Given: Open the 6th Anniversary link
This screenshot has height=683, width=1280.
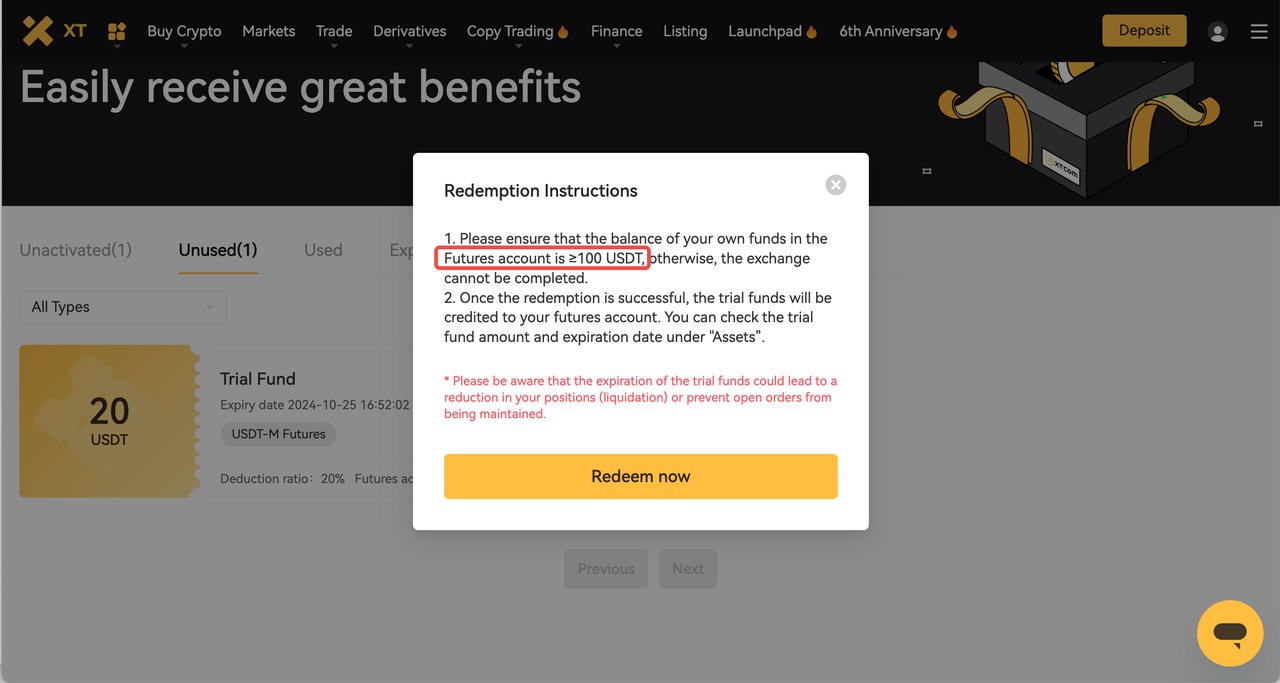Looking at the screenshot, I should pyautogui.click(x=897, y=31).
